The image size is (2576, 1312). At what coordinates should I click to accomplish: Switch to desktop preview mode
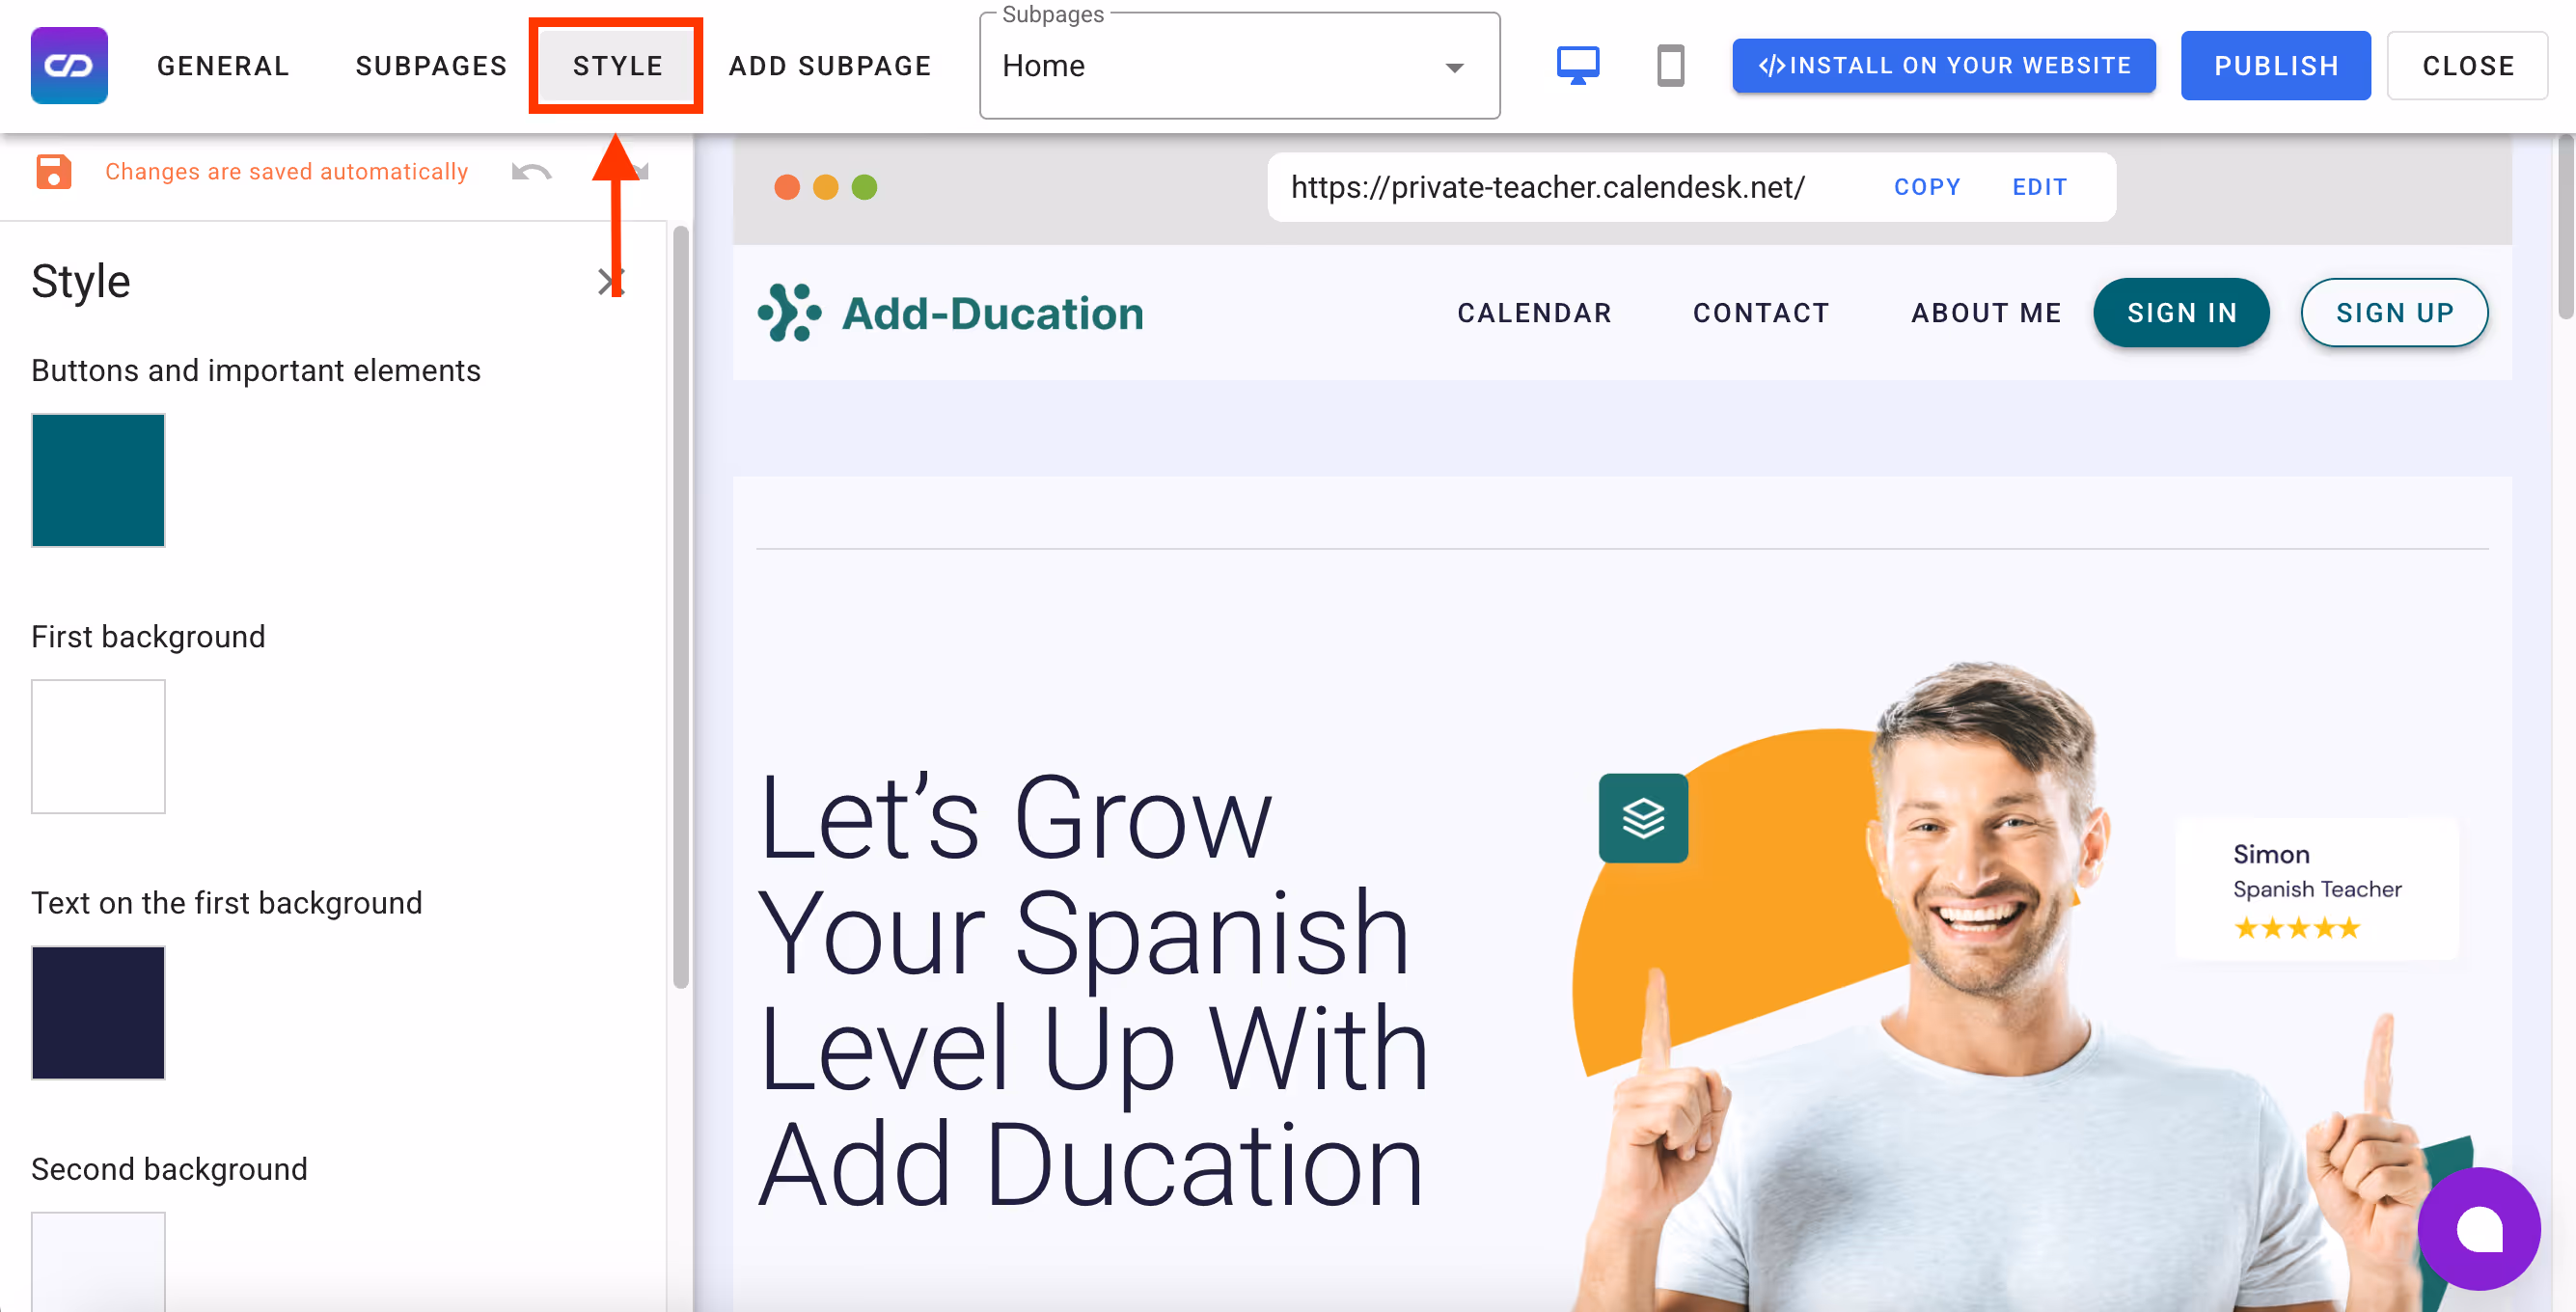[1577, 66]
